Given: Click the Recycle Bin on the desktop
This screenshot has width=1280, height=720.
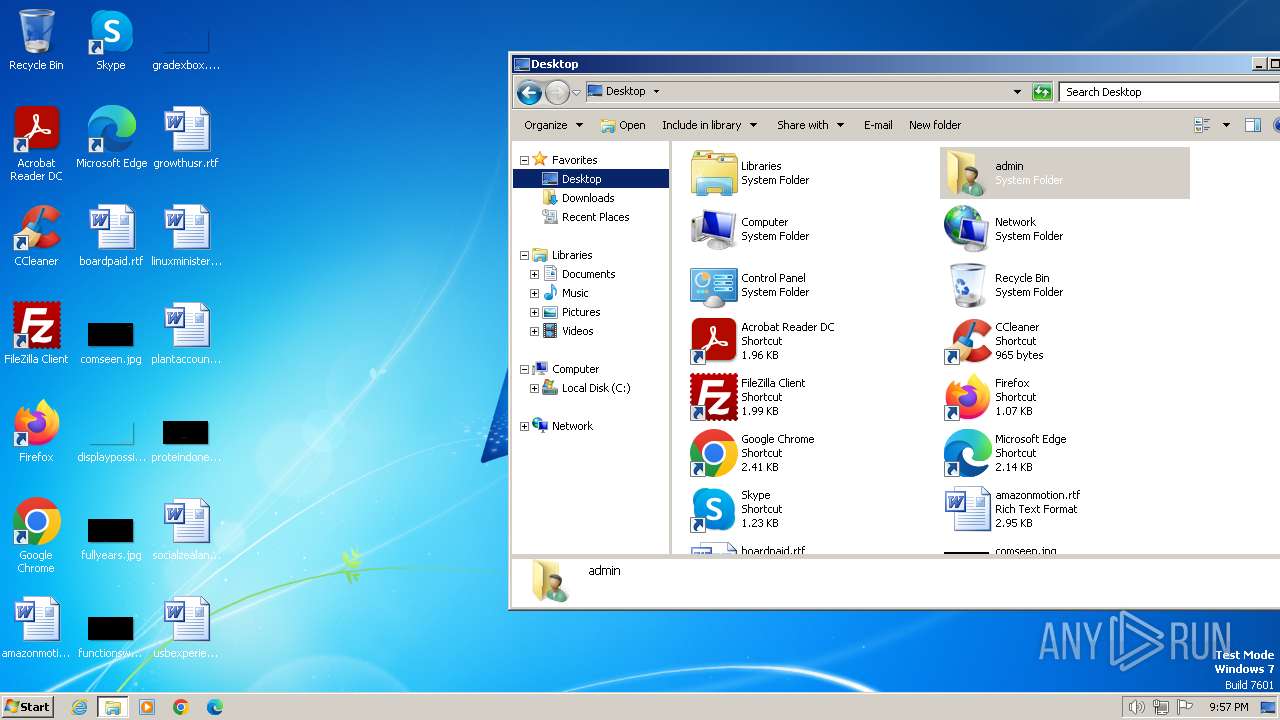Looking at the screenshot, I should point(36,40).
